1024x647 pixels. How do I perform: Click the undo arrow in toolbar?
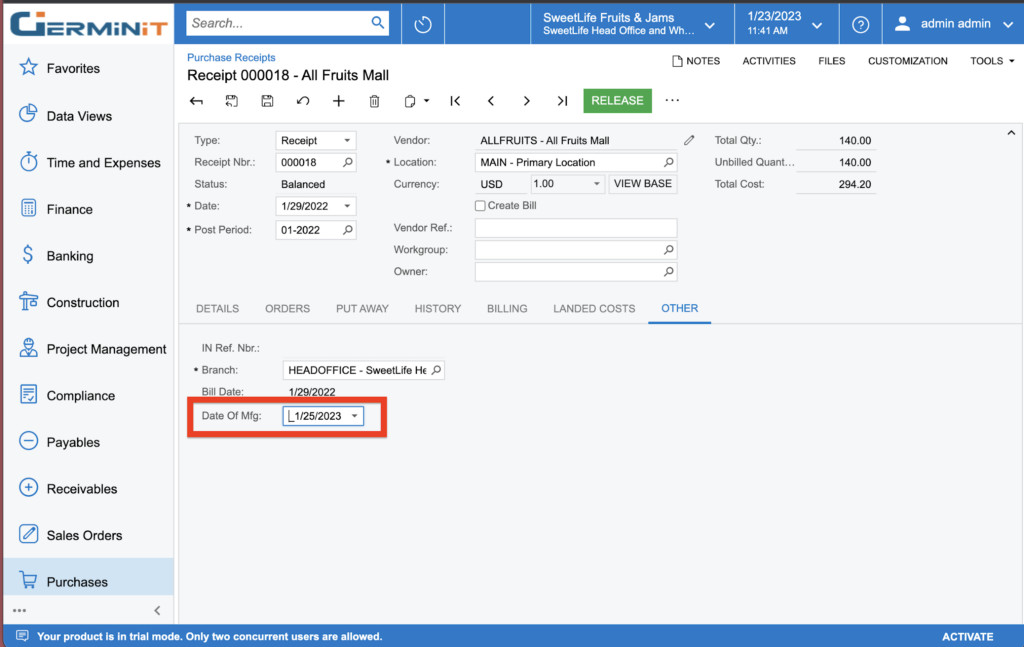303,101
